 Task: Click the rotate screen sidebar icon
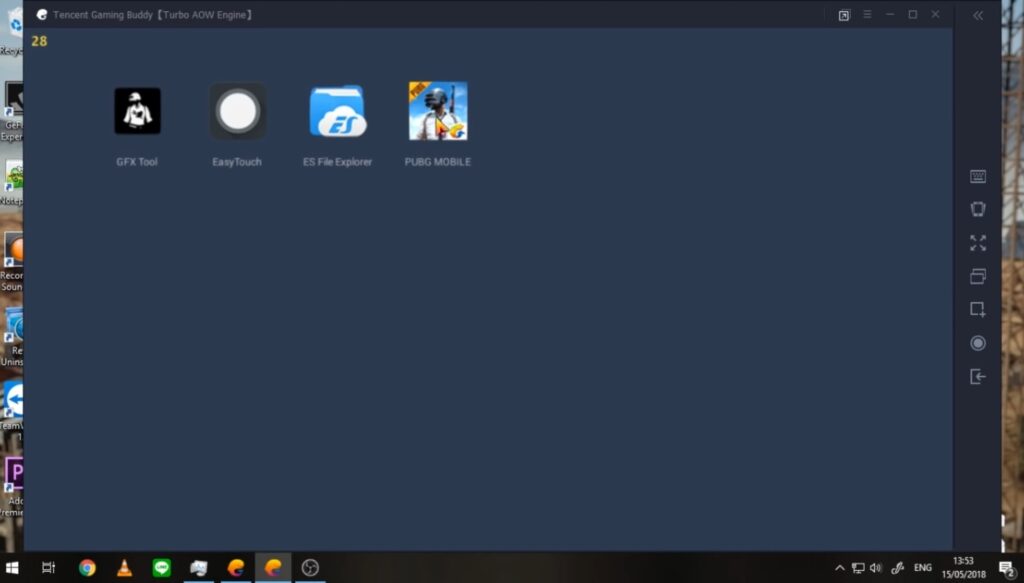click(x=978, y=209)
